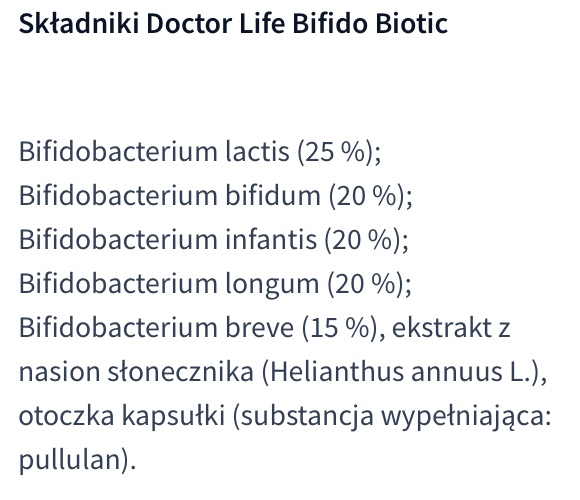Click the word 'longum' in the ingredient list
The image size is (580, 500).
tap(272, 284)
